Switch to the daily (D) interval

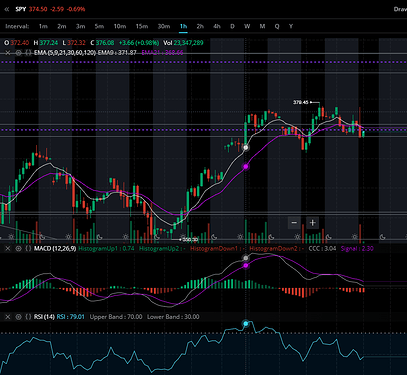(232, 26)
